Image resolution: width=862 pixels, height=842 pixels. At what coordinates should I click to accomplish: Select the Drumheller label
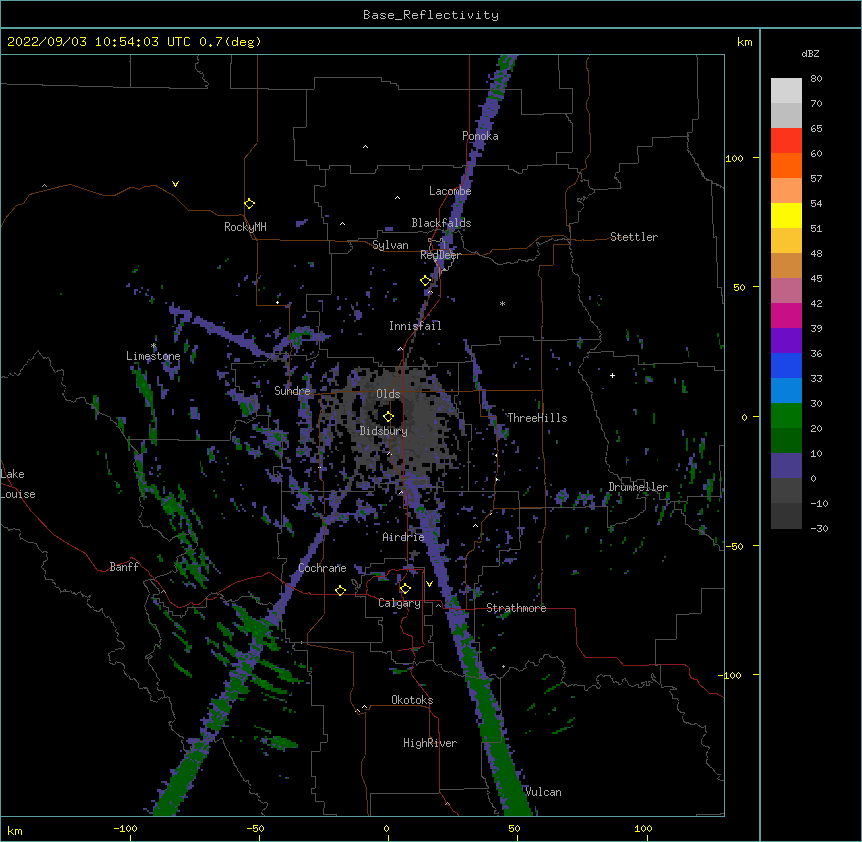[x=638, y=487]
